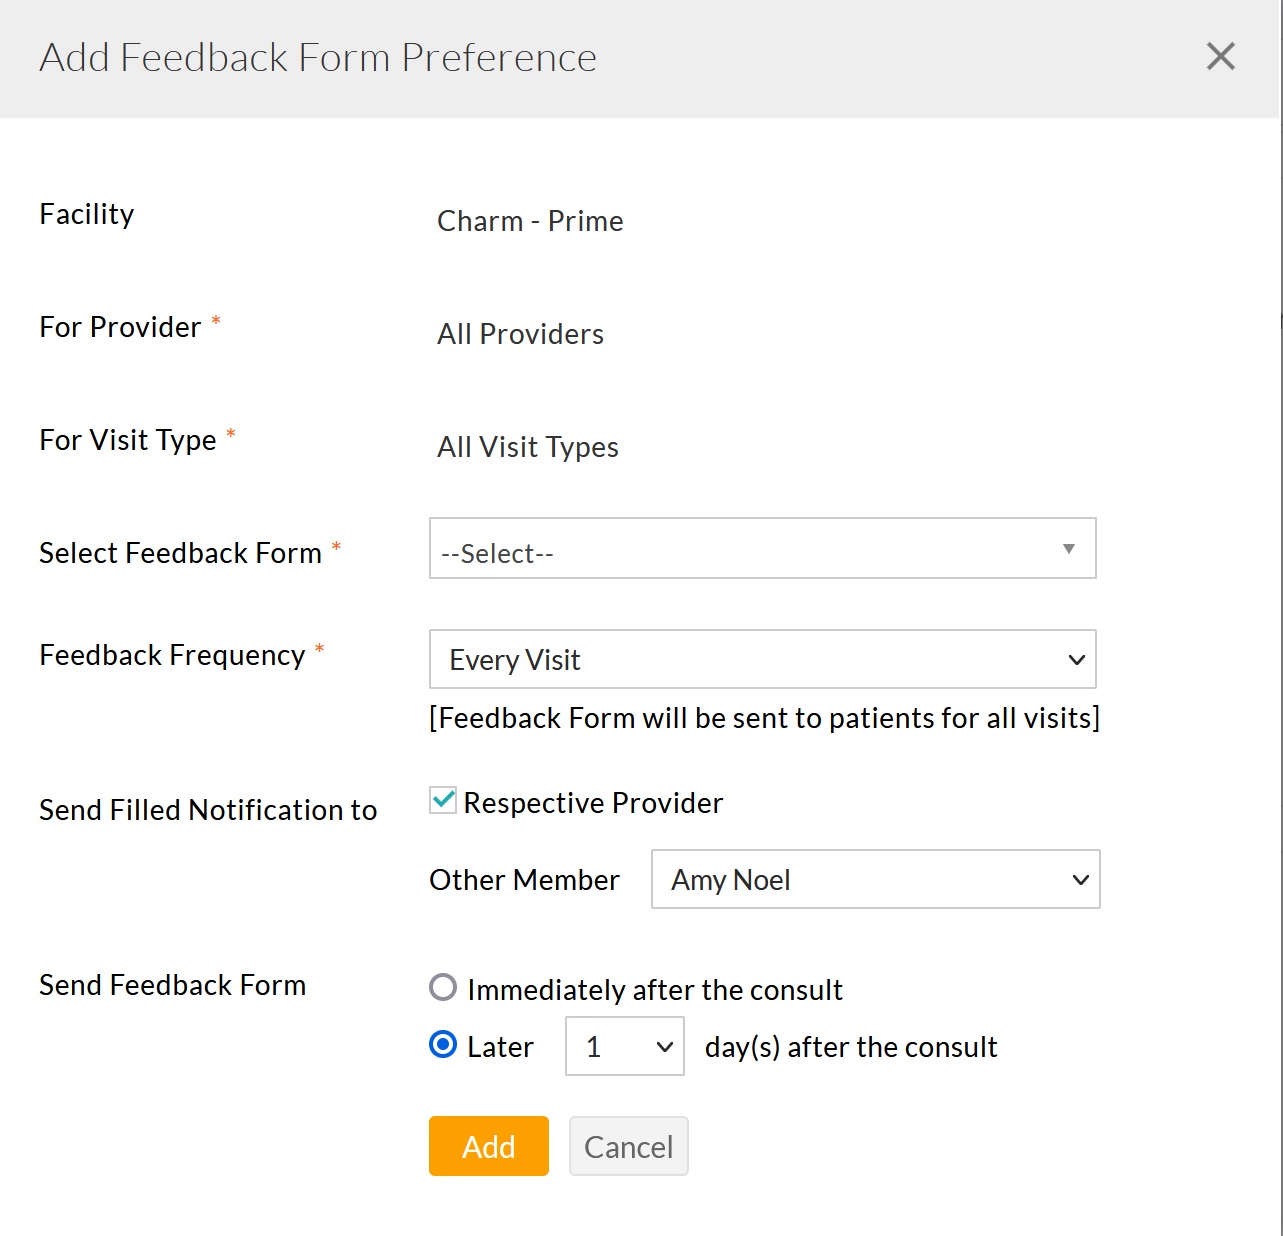Image resolution: width=1283 pixels, height=1236 pixels.
Task: Select Immediately after the consult option
Action: click(x=443, y=988)
